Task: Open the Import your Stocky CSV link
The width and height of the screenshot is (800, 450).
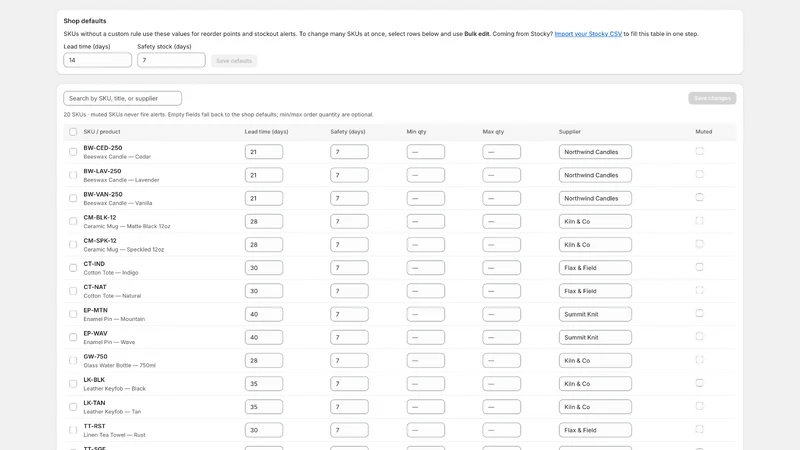Action: pos(588,34)
